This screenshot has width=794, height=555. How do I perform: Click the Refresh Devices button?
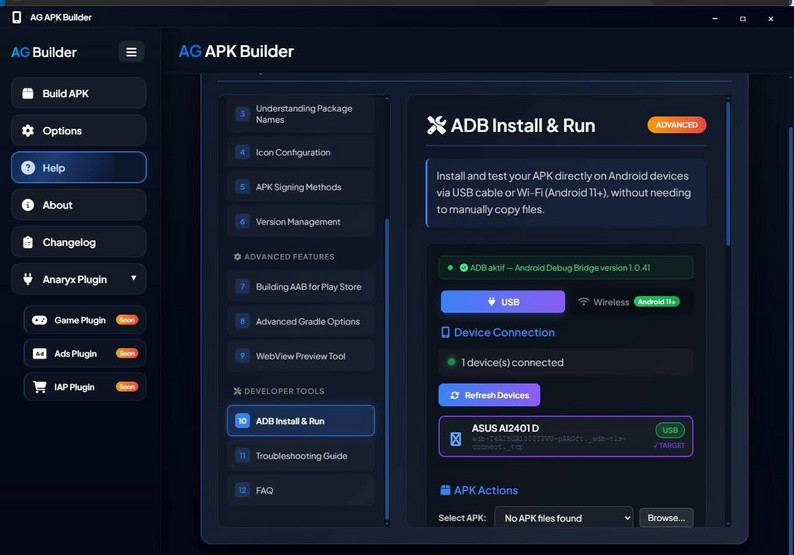[489, 395]
